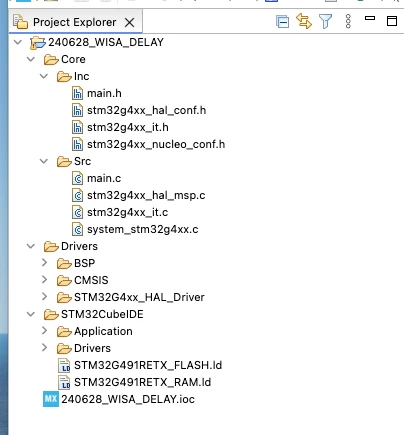
Task: Select the CMSIS folder label
Action: click(91, 280)
